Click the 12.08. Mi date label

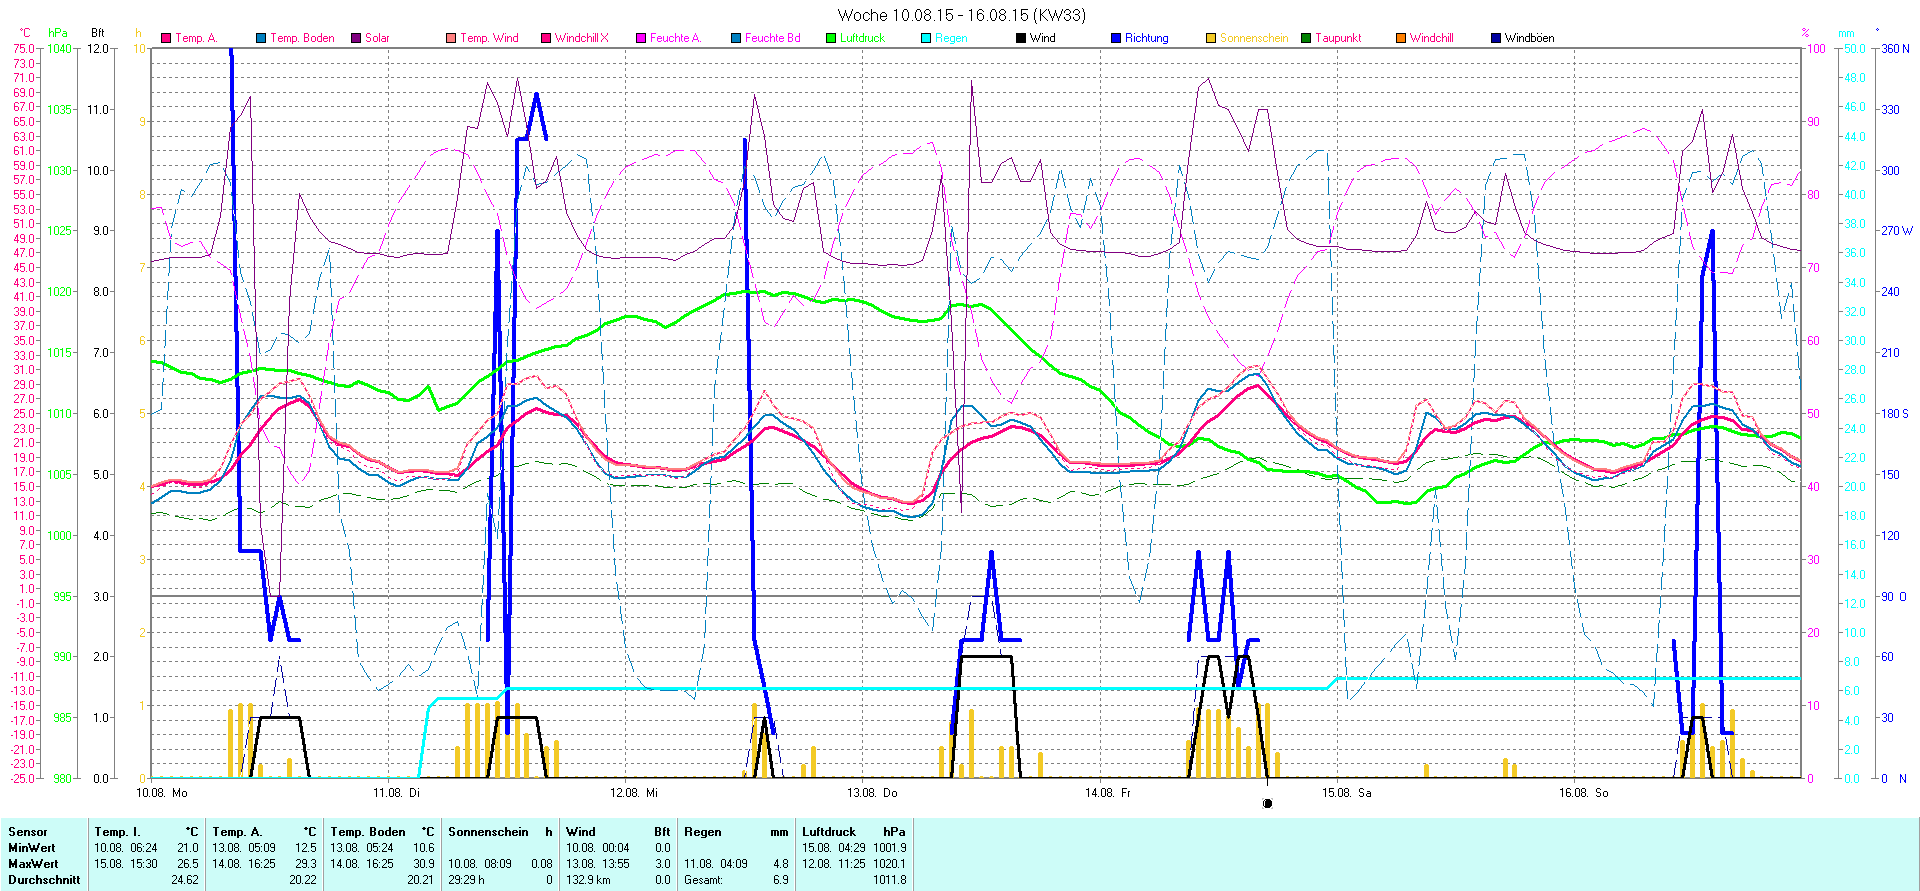tap(634, 793)
